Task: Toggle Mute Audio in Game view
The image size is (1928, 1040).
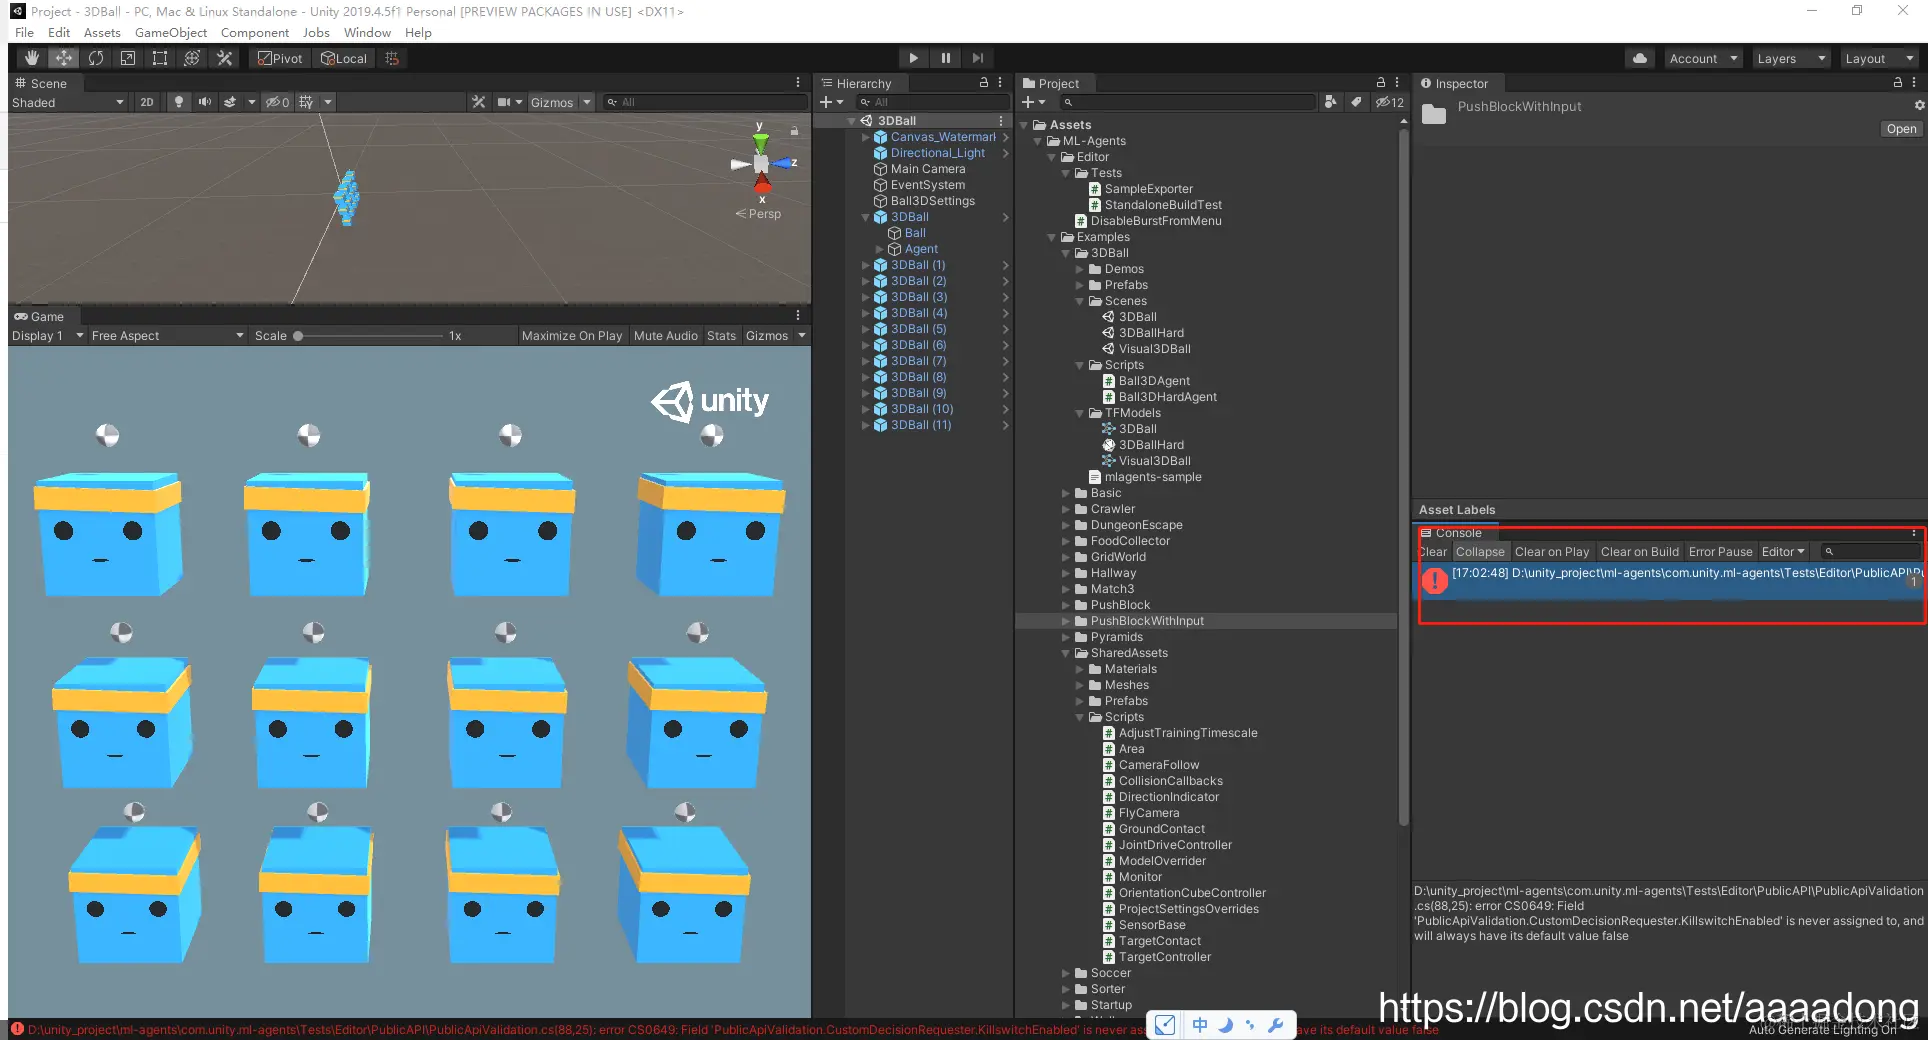Action: coord(666,336)
